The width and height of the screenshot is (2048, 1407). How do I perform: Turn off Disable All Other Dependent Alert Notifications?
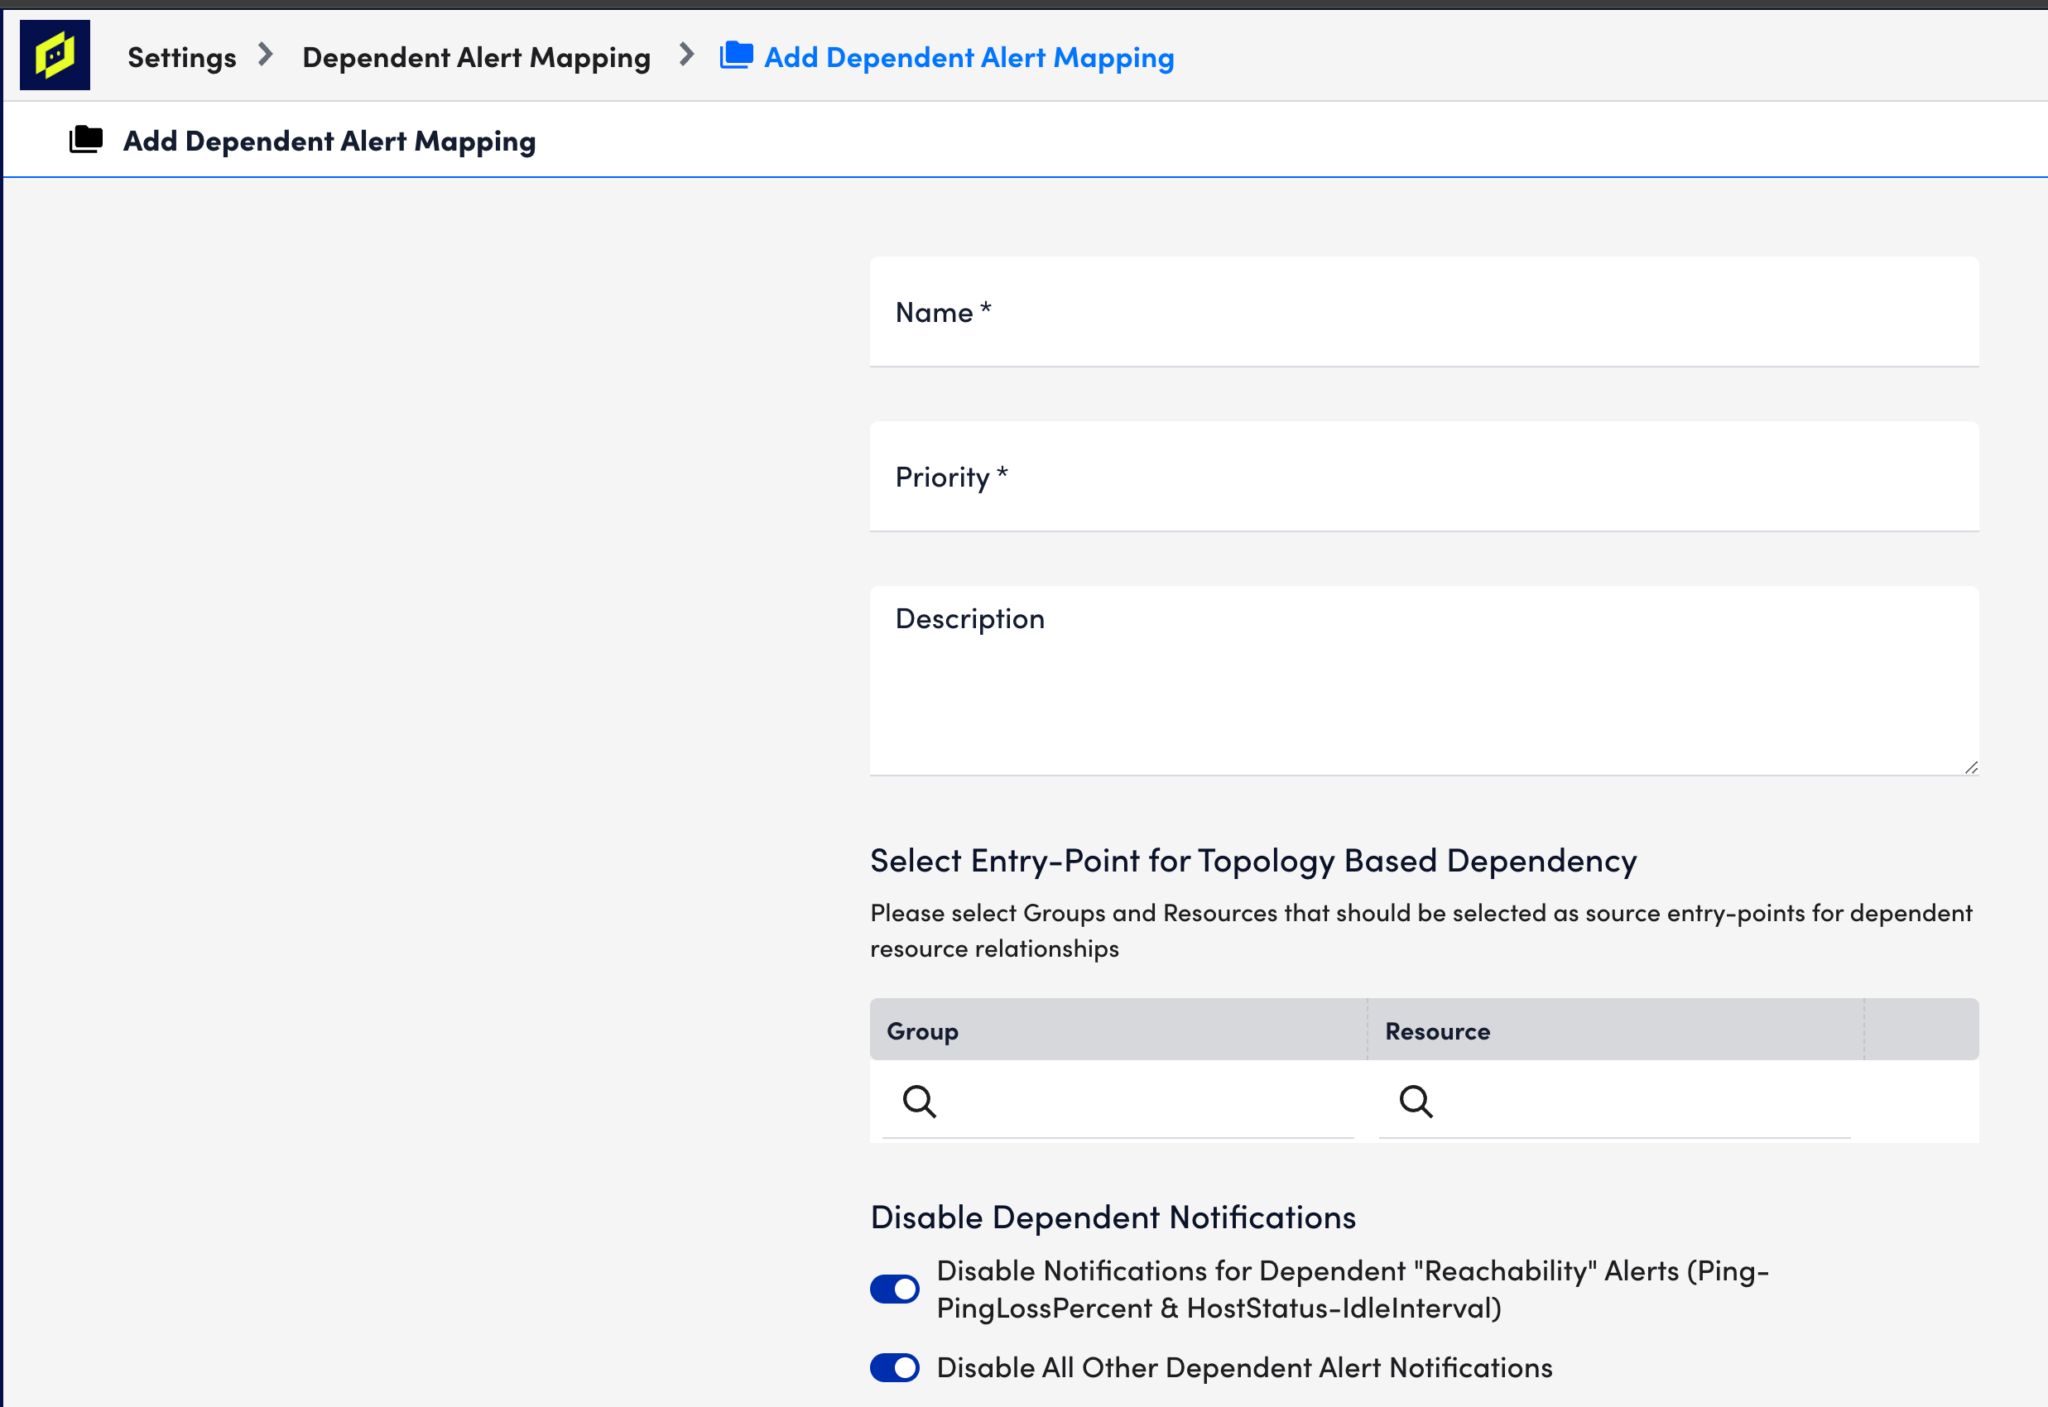pyautogui.click(x=894, y=1367)
